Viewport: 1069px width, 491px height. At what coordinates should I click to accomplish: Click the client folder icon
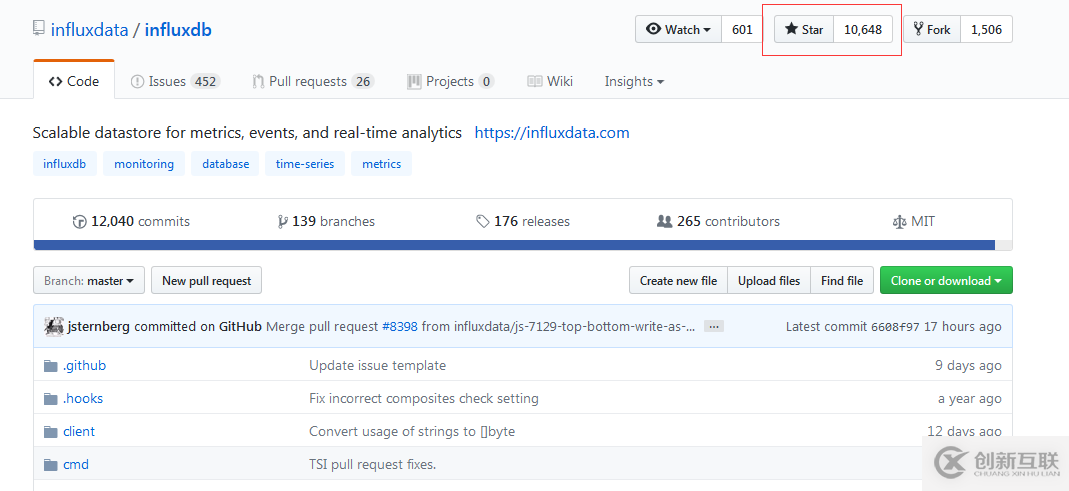coord(51,432)
